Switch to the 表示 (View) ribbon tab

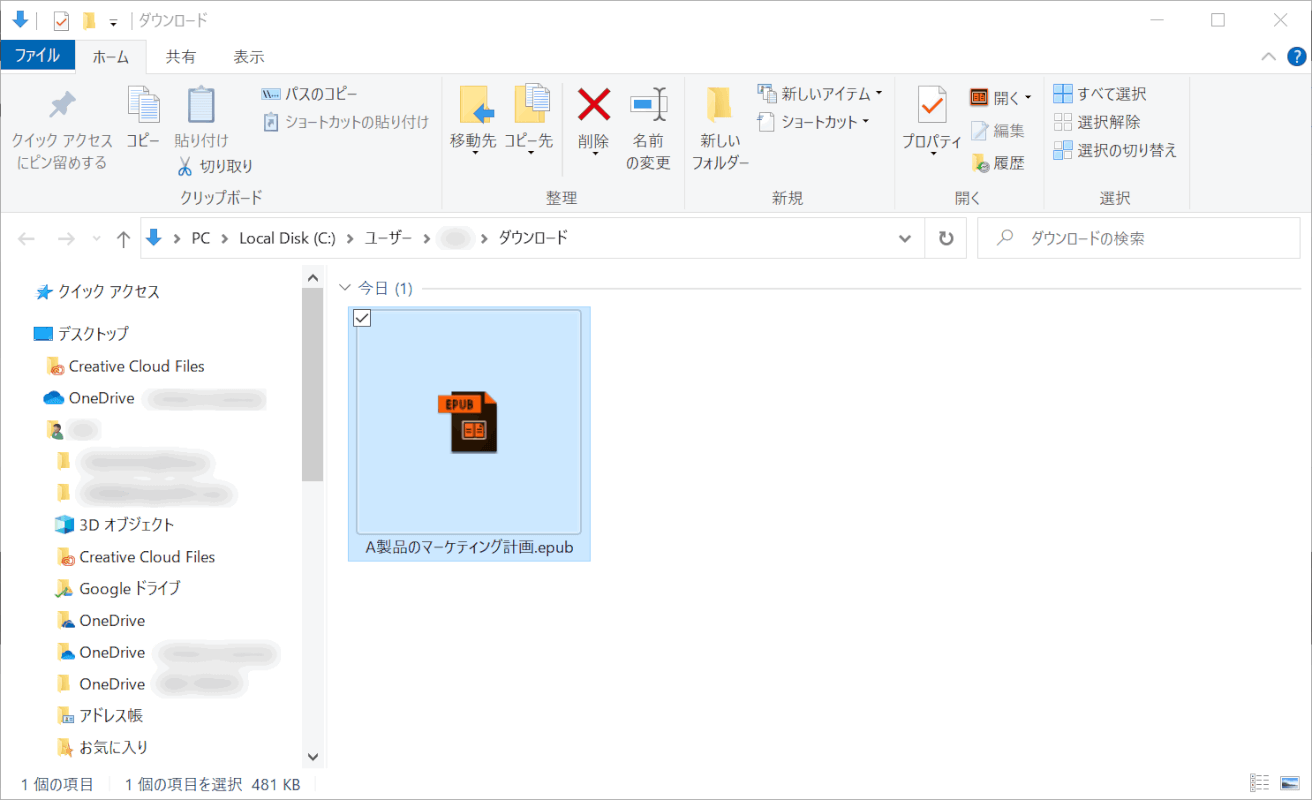pos(248,57)
